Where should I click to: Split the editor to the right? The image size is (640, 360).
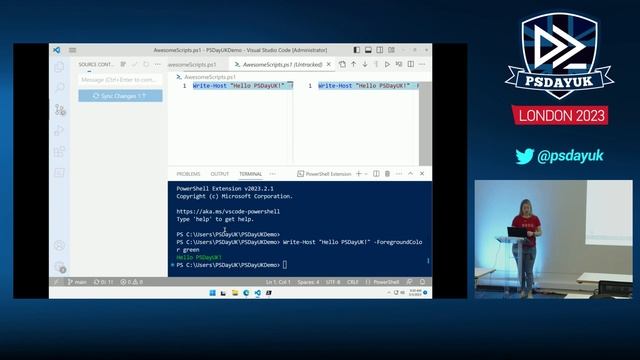point(411,64)
